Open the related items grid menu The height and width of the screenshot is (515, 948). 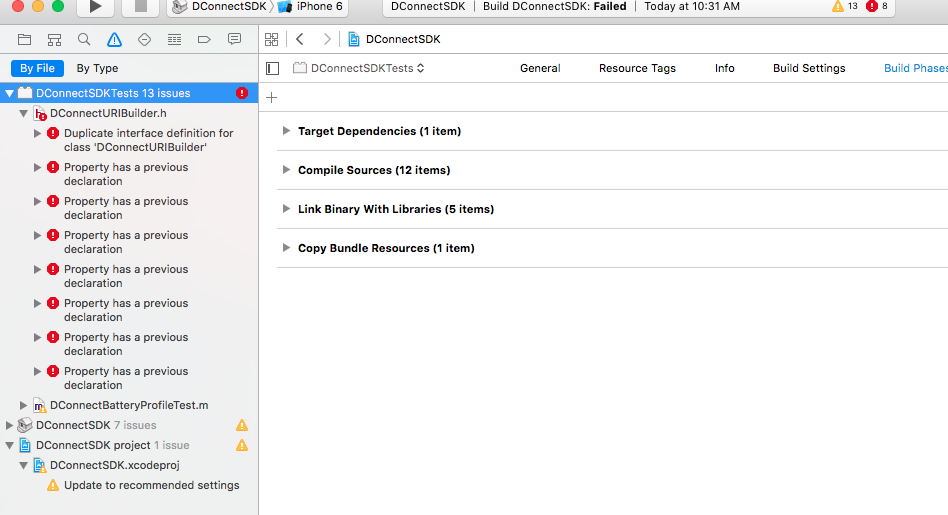271,39
